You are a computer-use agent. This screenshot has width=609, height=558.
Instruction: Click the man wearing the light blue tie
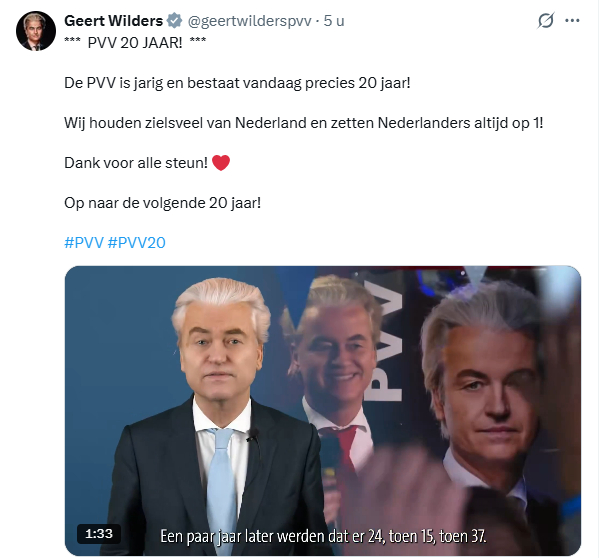(x=218, y=416)
